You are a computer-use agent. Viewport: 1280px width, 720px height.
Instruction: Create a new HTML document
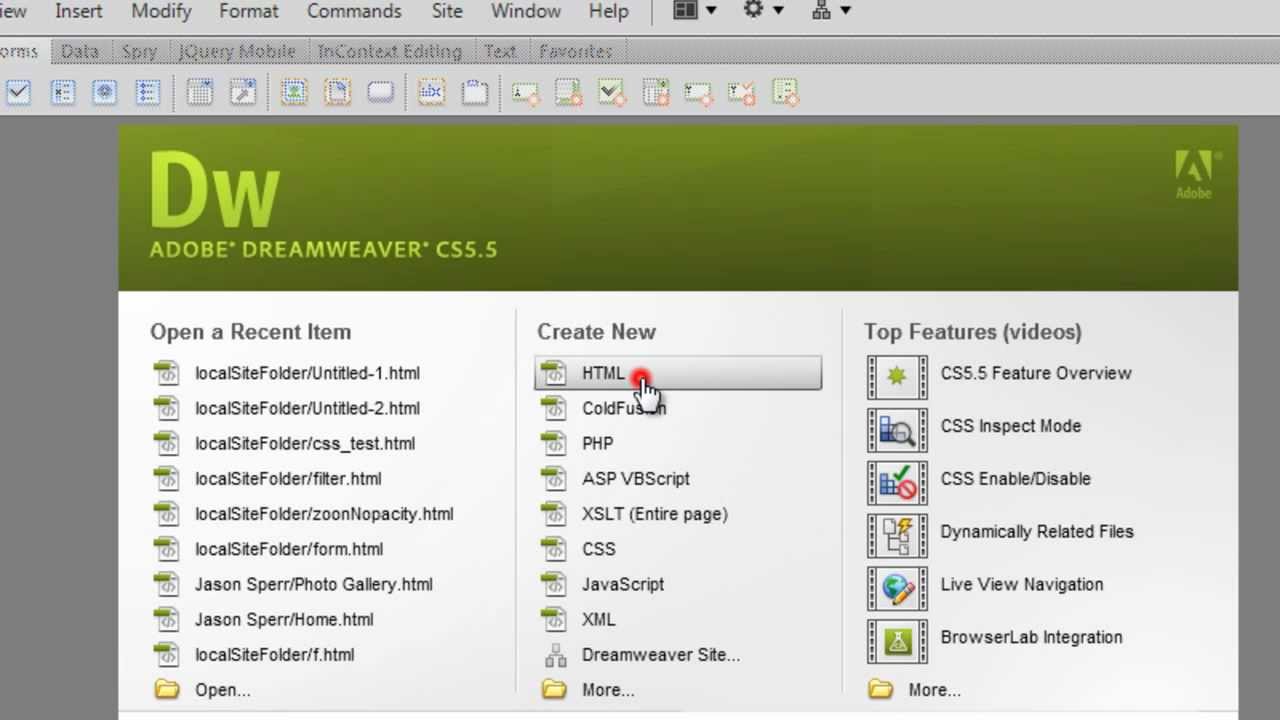tap(678, 373)
